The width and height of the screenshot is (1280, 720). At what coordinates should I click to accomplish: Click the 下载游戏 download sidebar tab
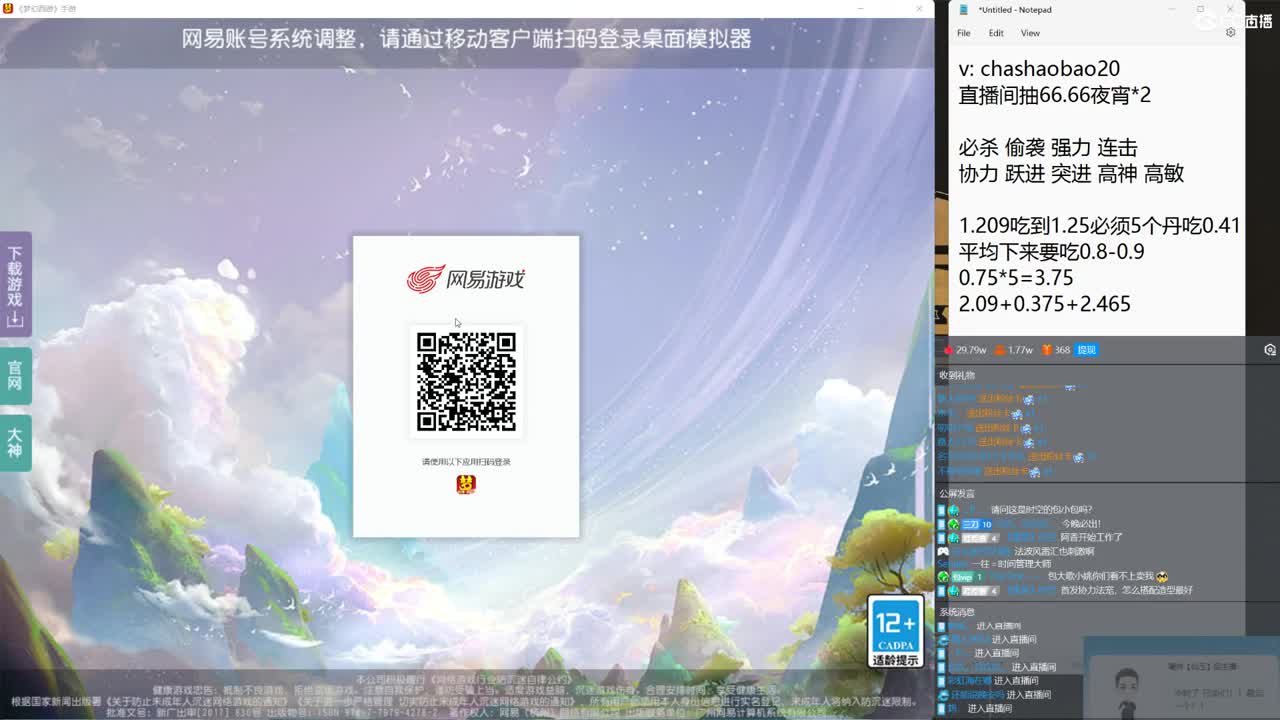pos(15,285)
